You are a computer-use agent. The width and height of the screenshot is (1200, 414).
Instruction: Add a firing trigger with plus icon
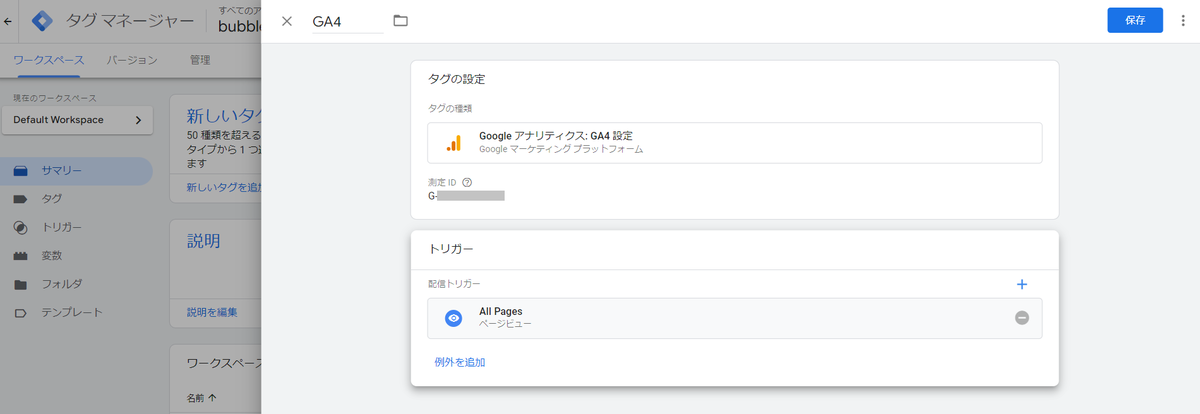(1022, 284)
